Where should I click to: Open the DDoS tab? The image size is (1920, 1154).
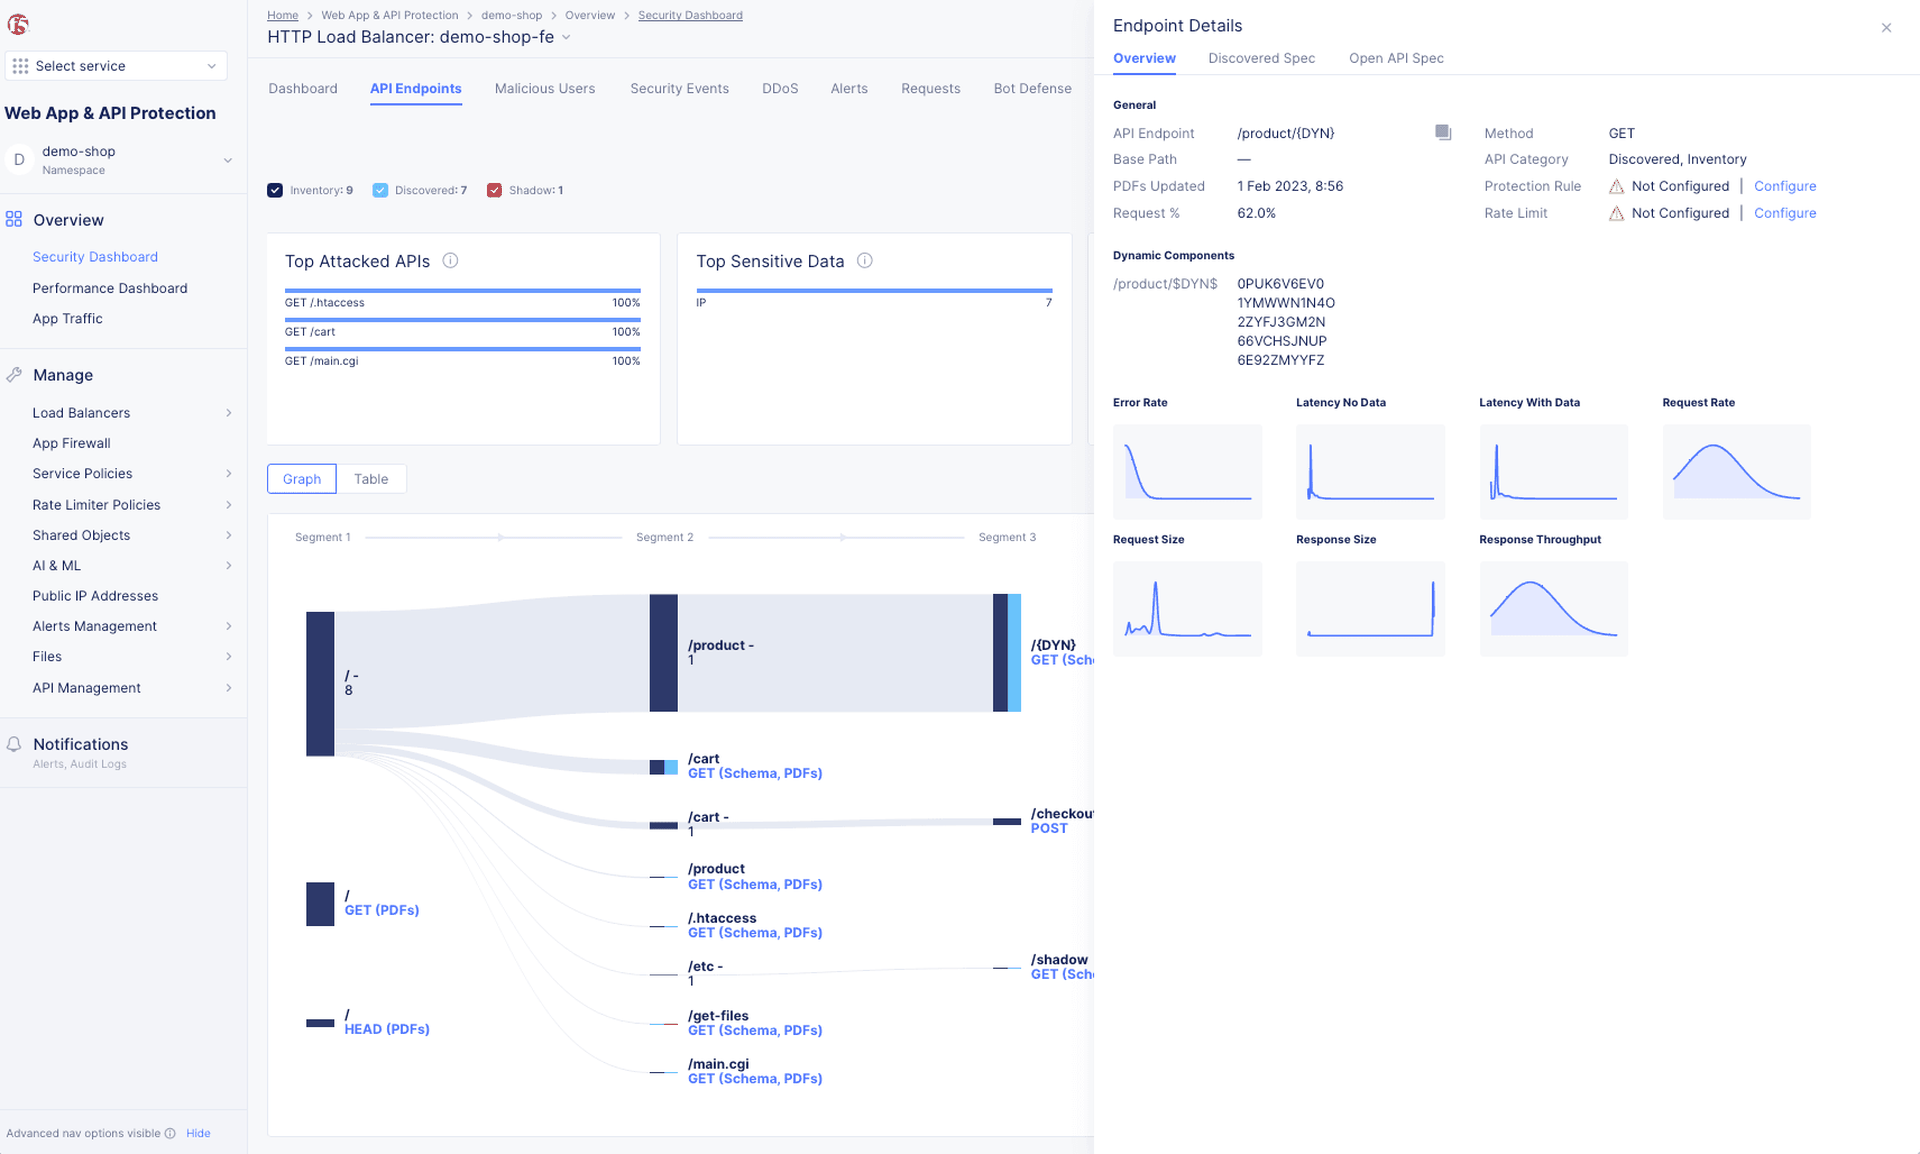coord(780,88)
